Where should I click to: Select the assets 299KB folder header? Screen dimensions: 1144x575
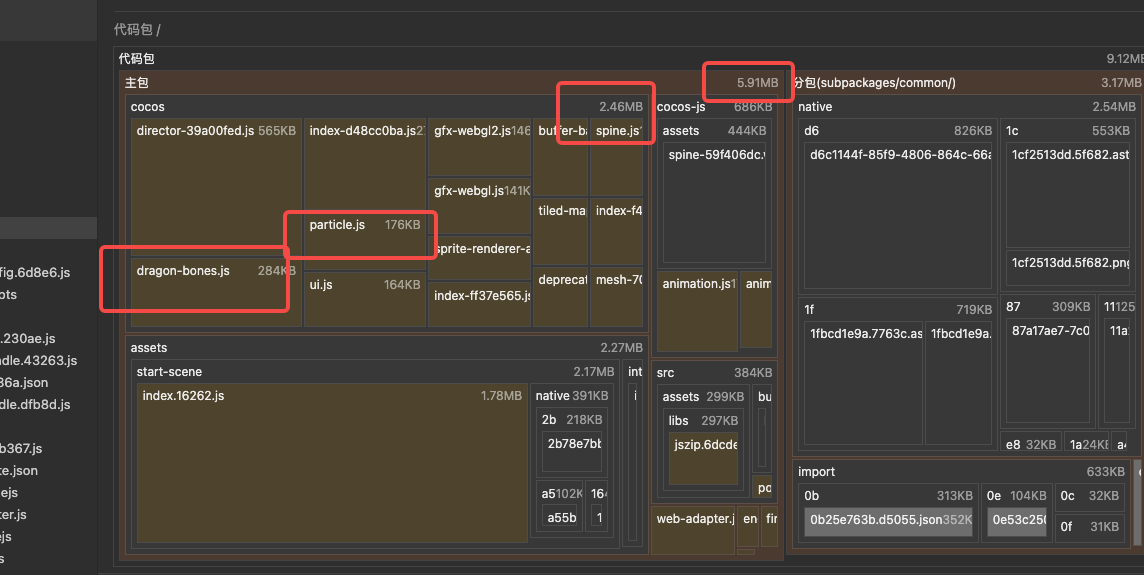coord(703,396)
